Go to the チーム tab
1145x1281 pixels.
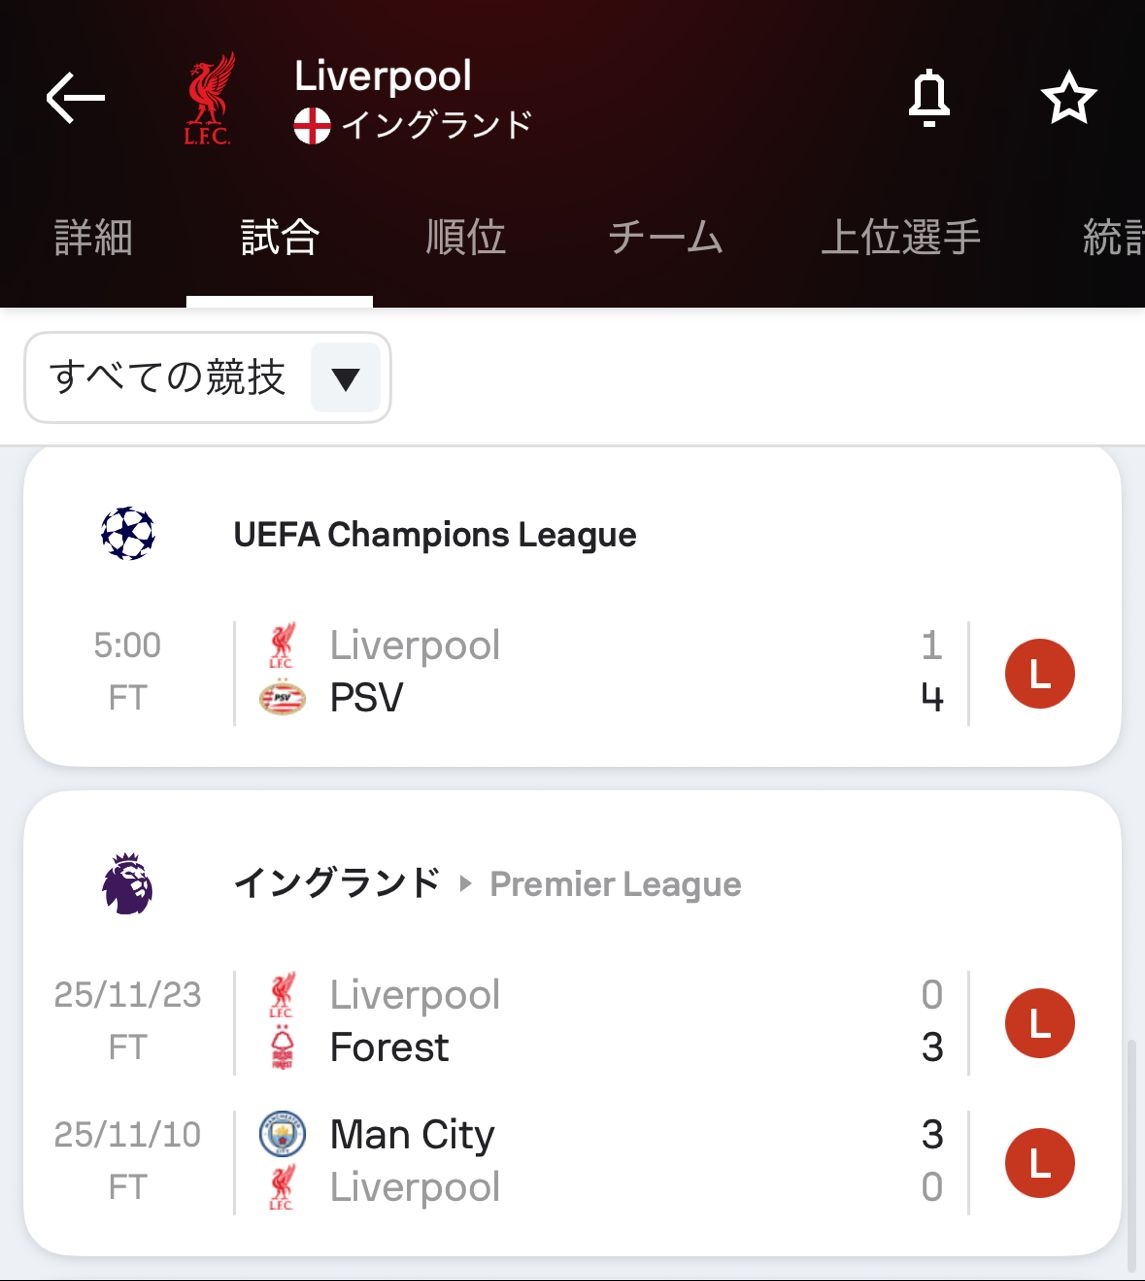665,238
